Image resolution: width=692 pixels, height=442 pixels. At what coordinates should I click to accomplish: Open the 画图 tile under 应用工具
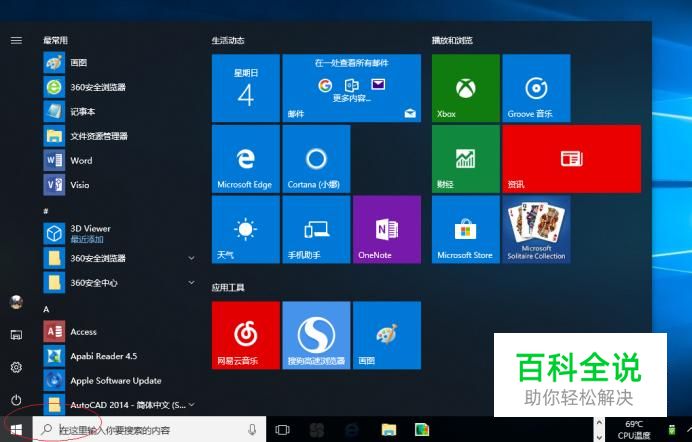(387, 335)
